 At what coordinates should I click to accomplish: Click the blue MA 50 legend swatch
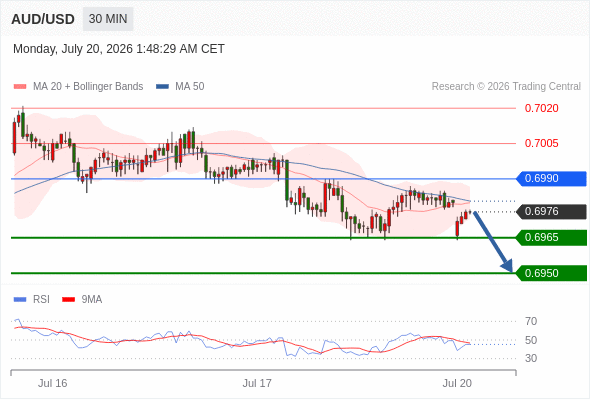[x=162, y=87]
